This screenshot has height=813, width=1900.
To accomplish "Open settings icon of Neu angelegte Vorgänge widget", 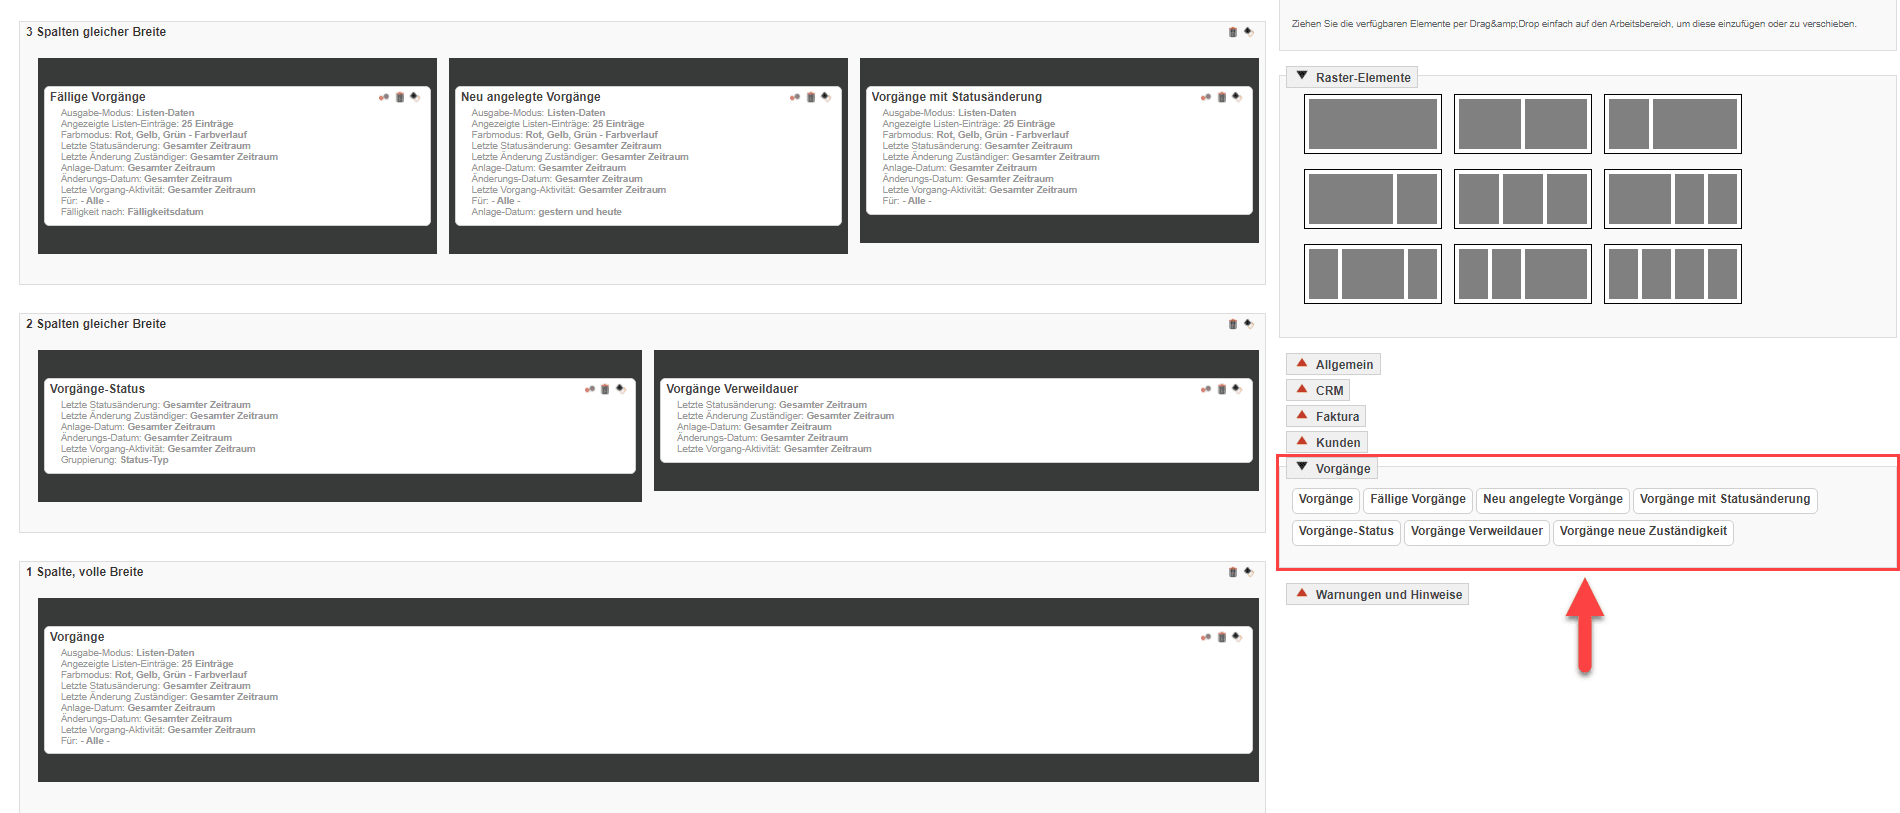I will click(795, 97).
